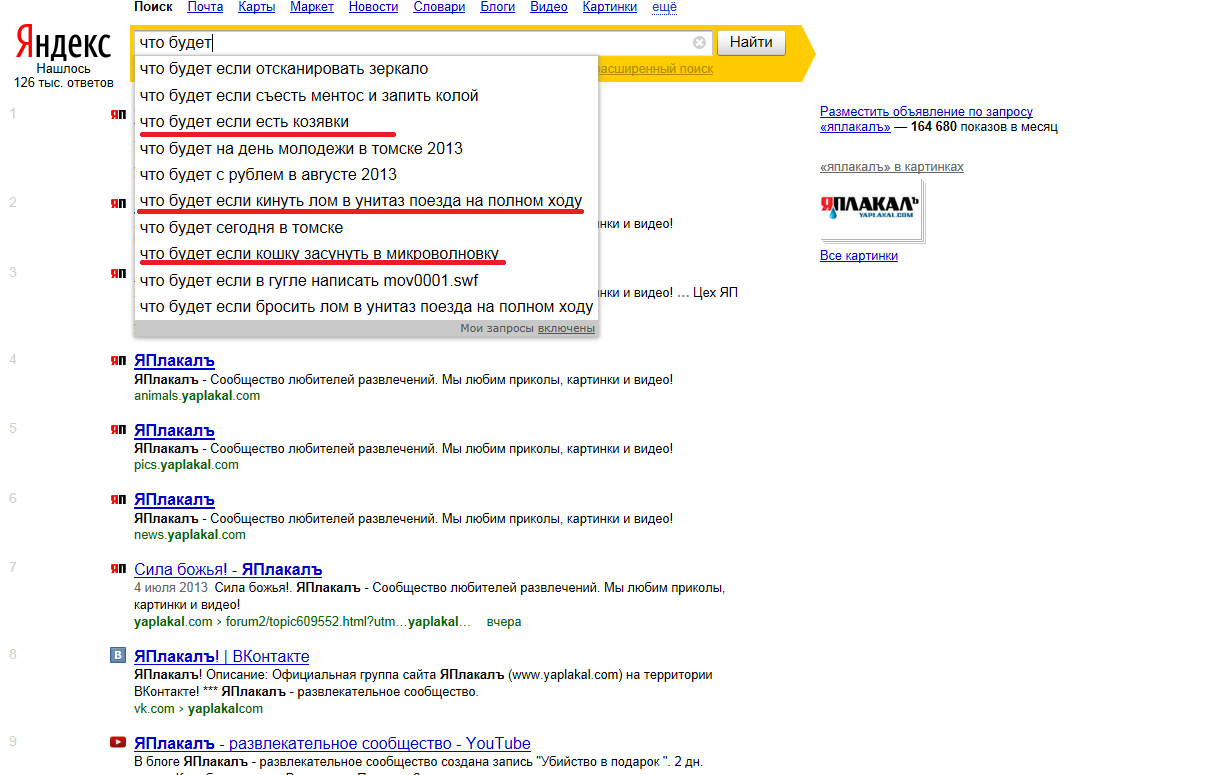Open the ЯПлакалъ logo image thumbnail

[870, 209]
